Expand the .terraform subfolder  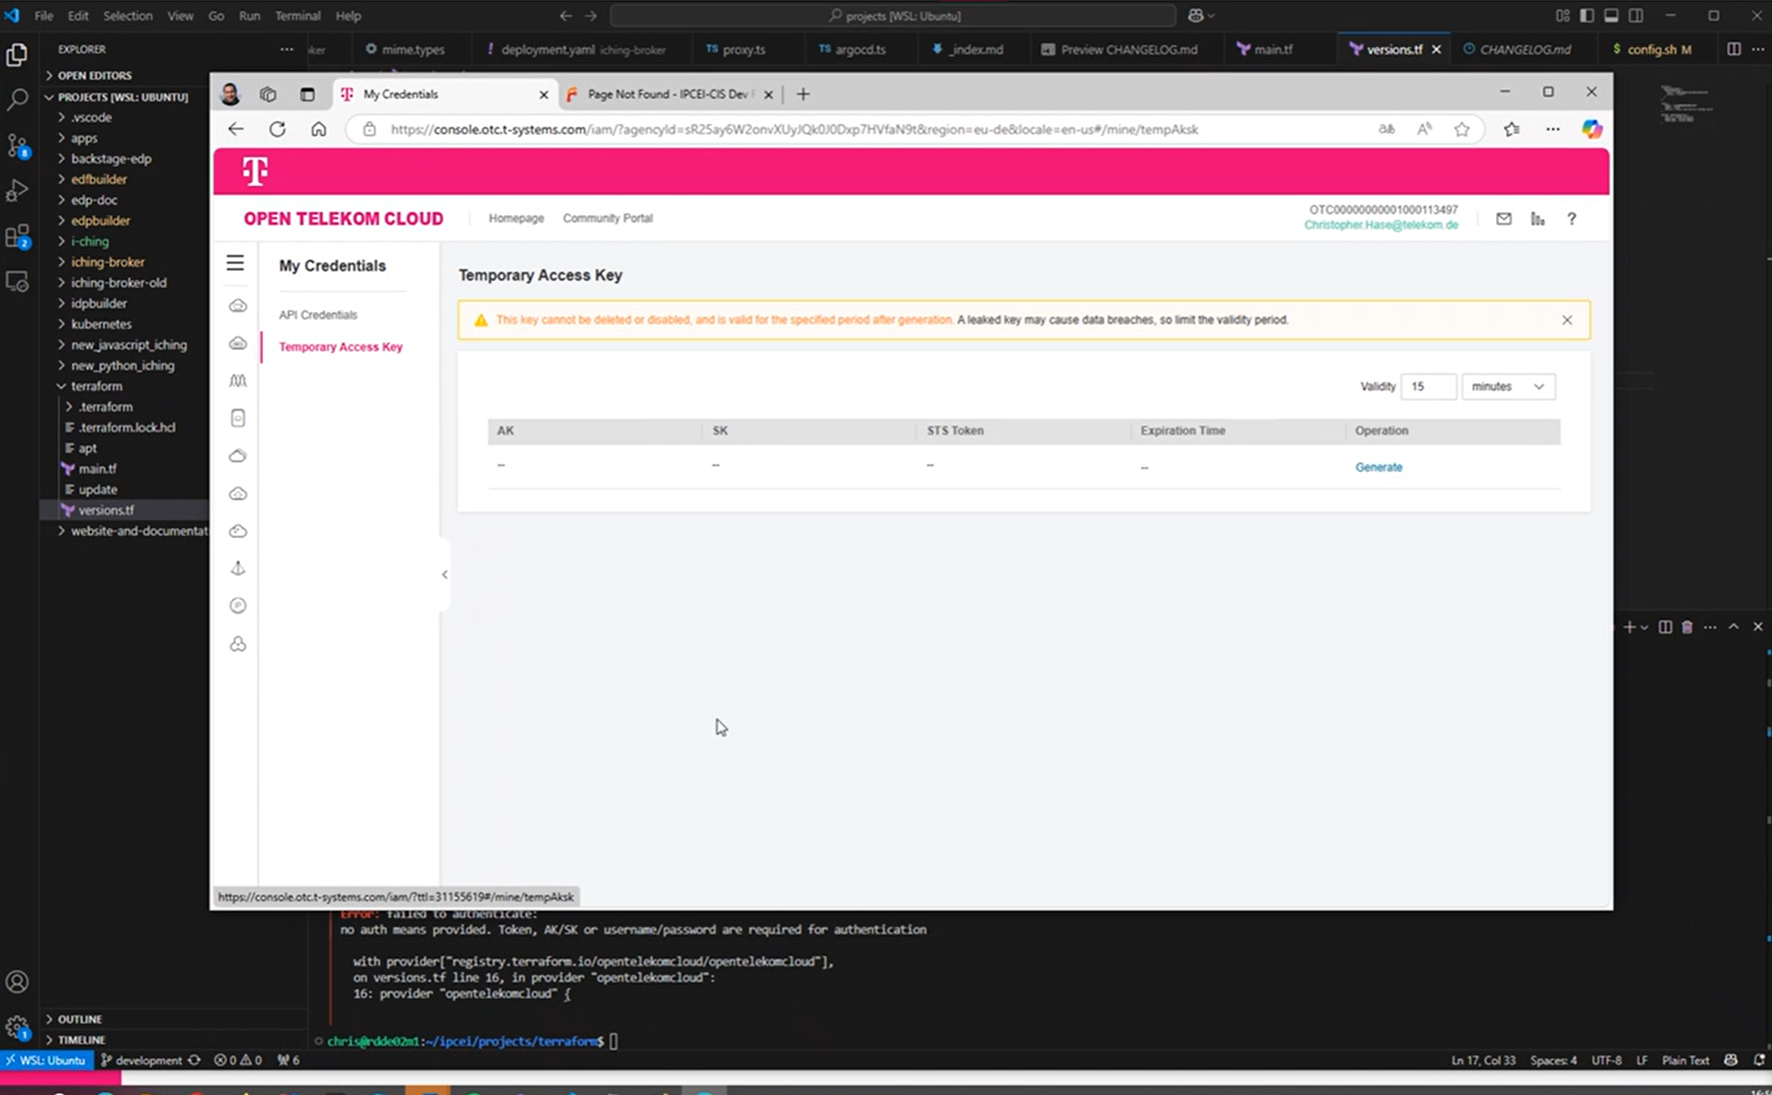105,407
